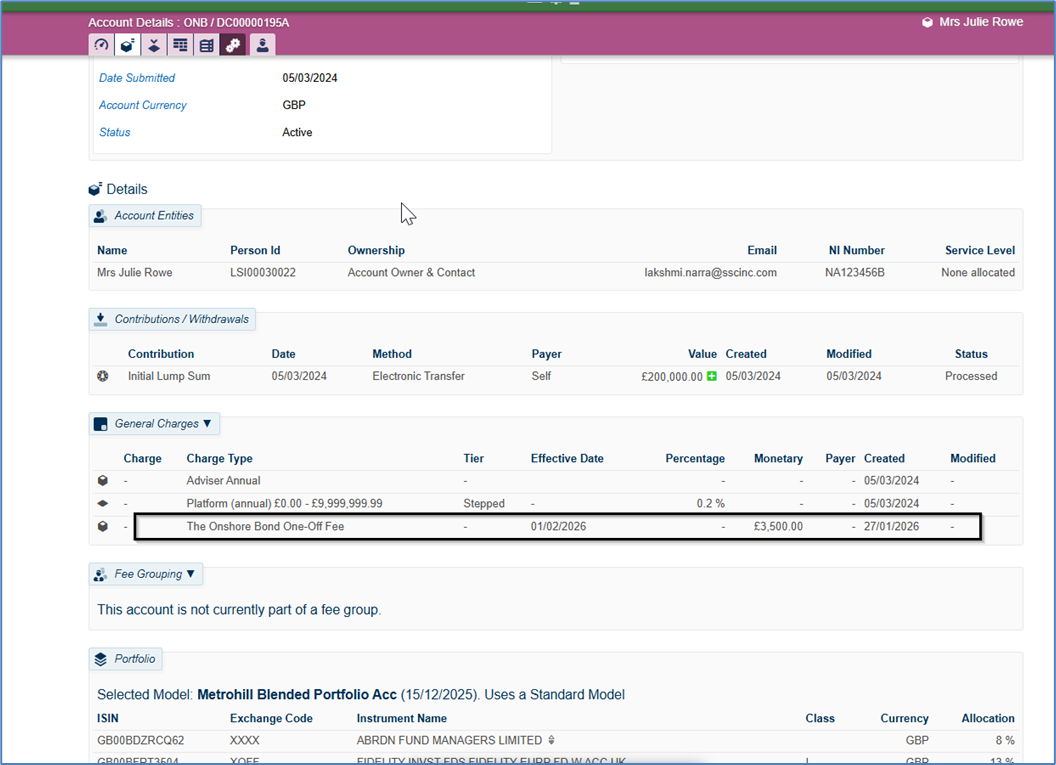This screenshot has height=765, width=1056.
Task: Click None allocated service level cell
Action: click(x=978, y=272)
